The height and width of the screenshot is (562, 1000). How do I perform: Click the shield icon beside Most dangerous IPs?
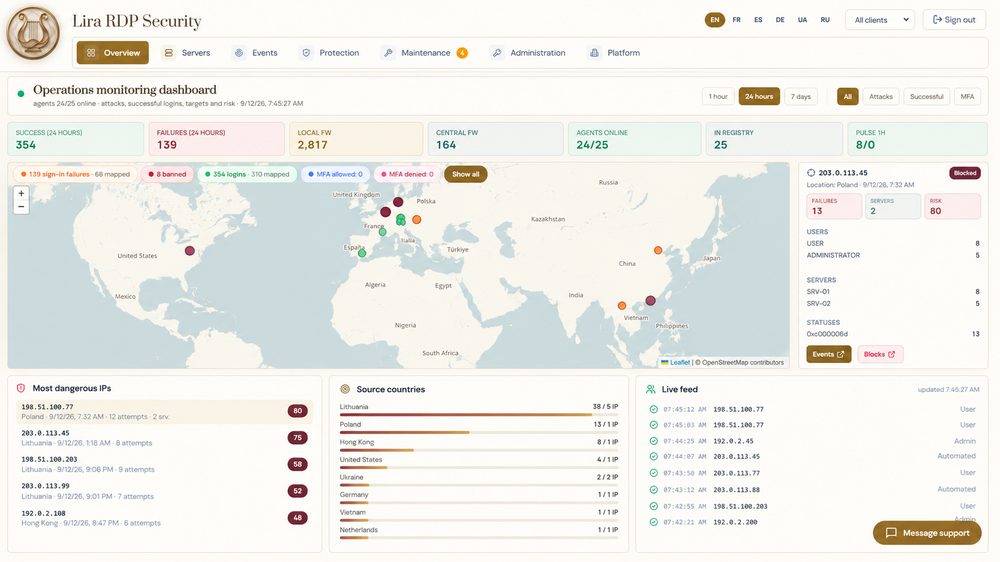point(21,388)
